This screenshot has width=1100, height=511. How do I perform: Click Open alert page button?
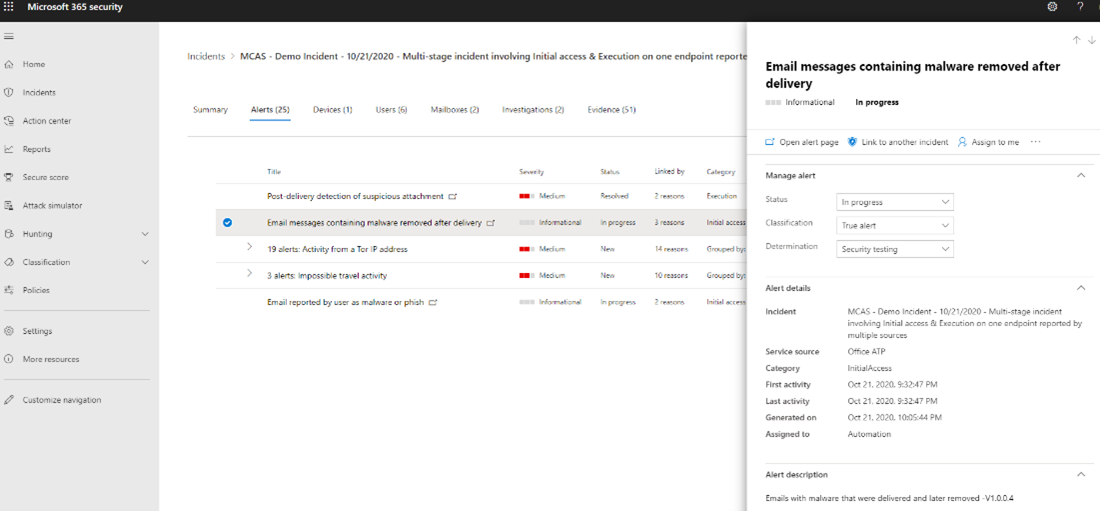(802, 142)
